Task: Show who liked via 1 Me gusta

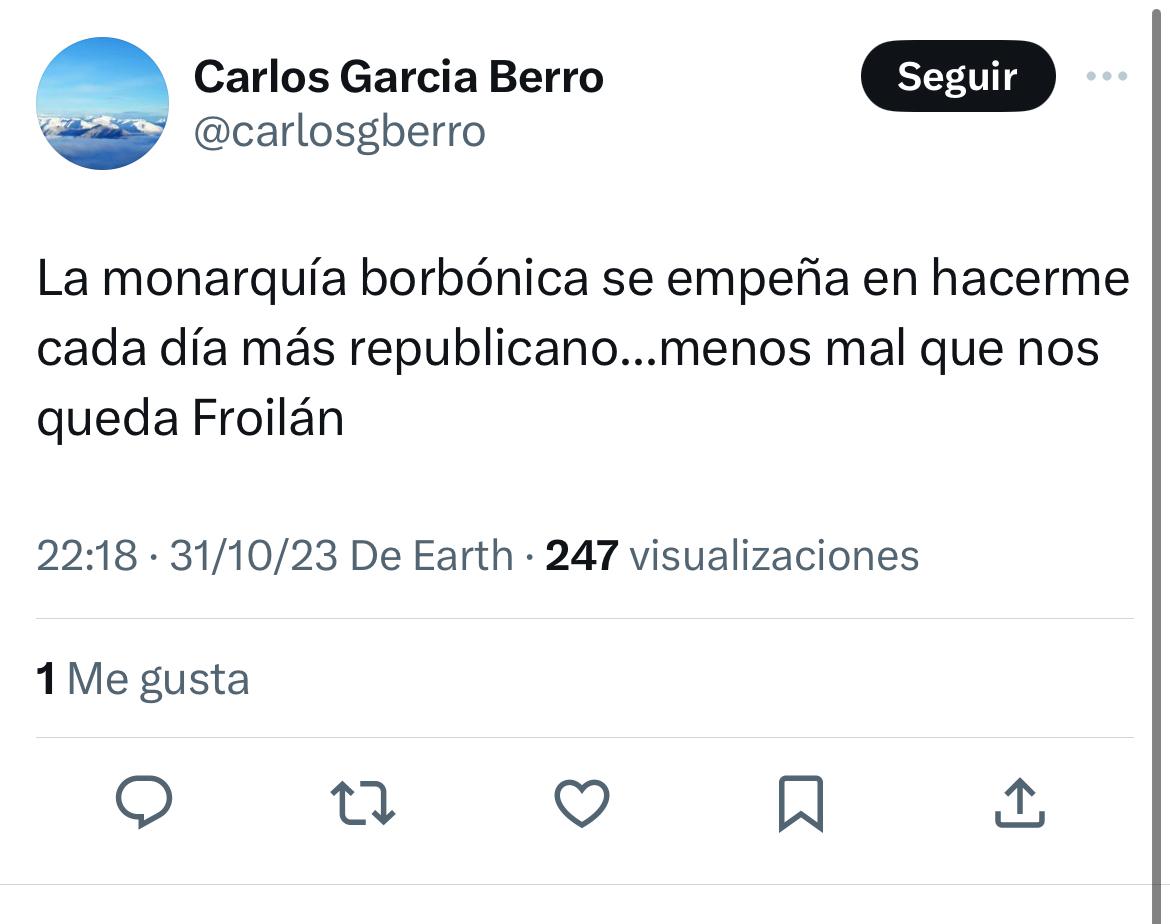Action: tap(142, 679)
